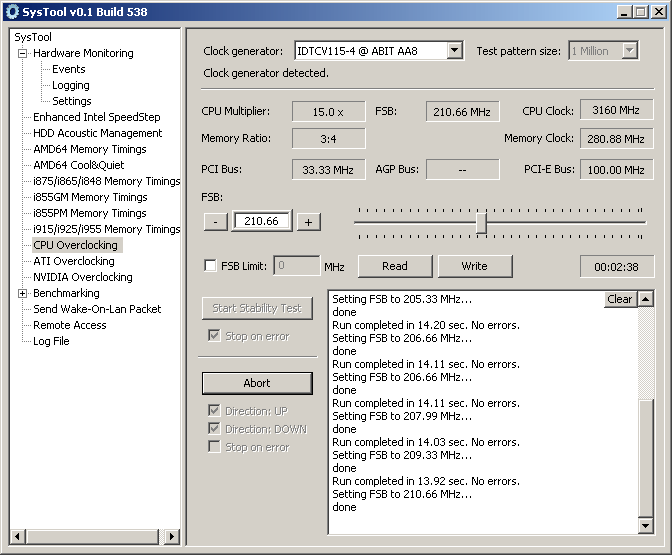Click the Read button
Screen dimensions: 672x555
tap(395, 266)
